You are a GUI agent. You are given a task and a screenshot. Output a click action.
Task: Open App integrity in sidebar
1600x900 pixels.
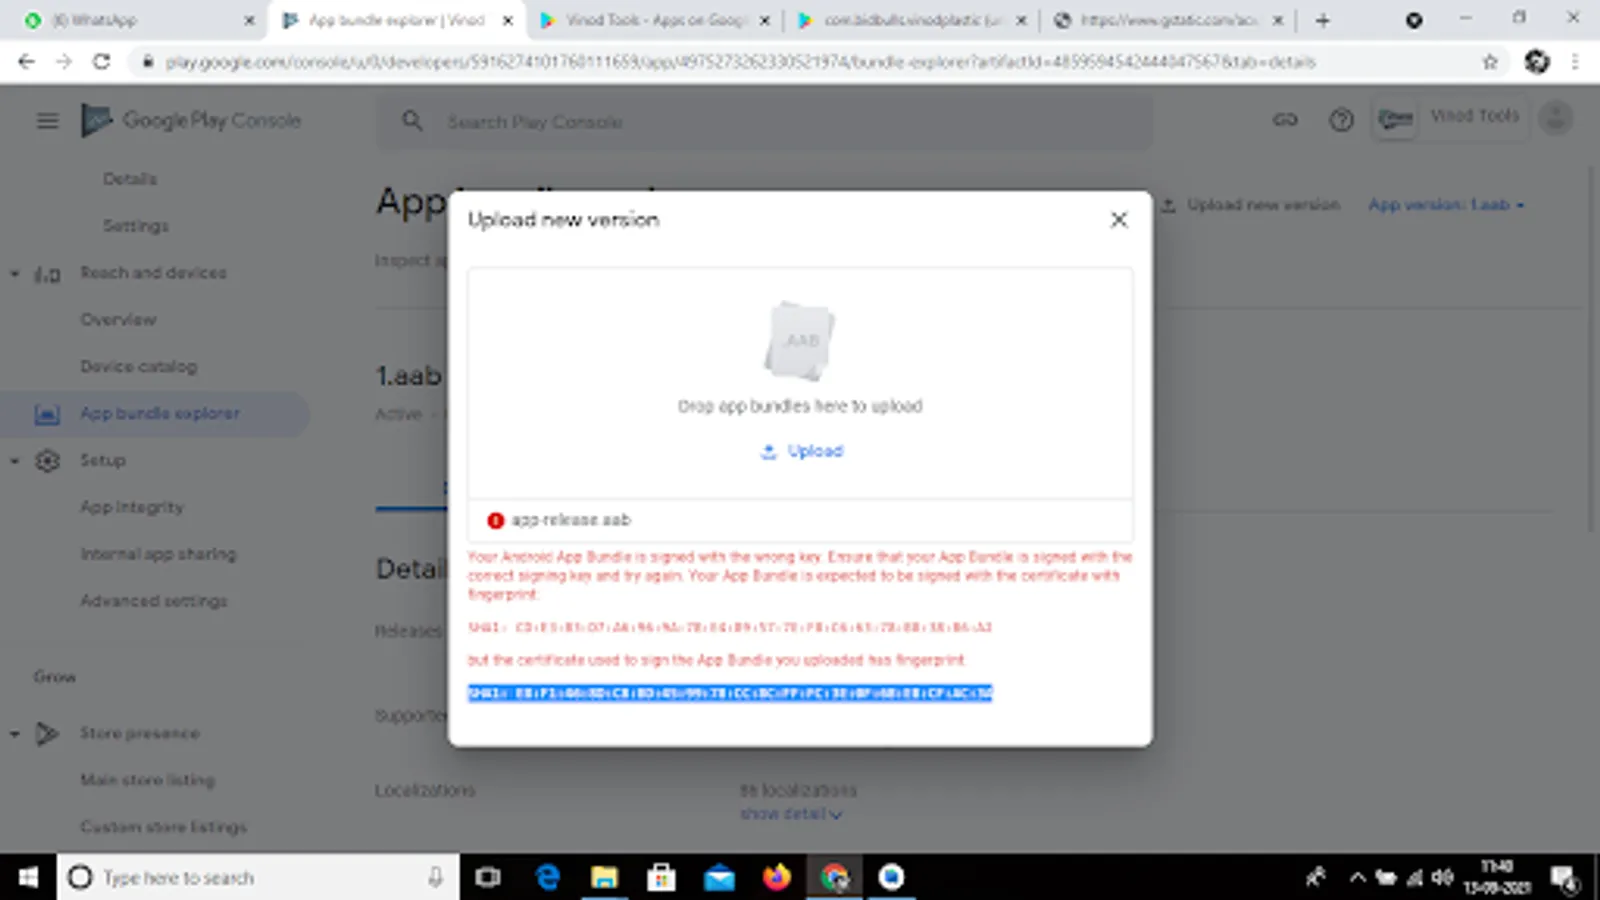(132, 507)
